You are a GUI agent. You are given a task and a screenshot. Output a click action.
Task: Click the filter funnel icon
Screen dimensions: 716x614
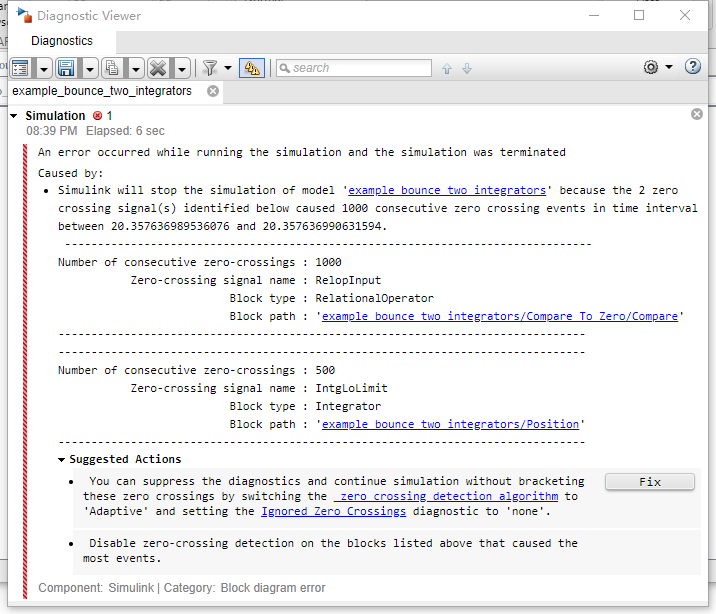[x=210, y=68]
